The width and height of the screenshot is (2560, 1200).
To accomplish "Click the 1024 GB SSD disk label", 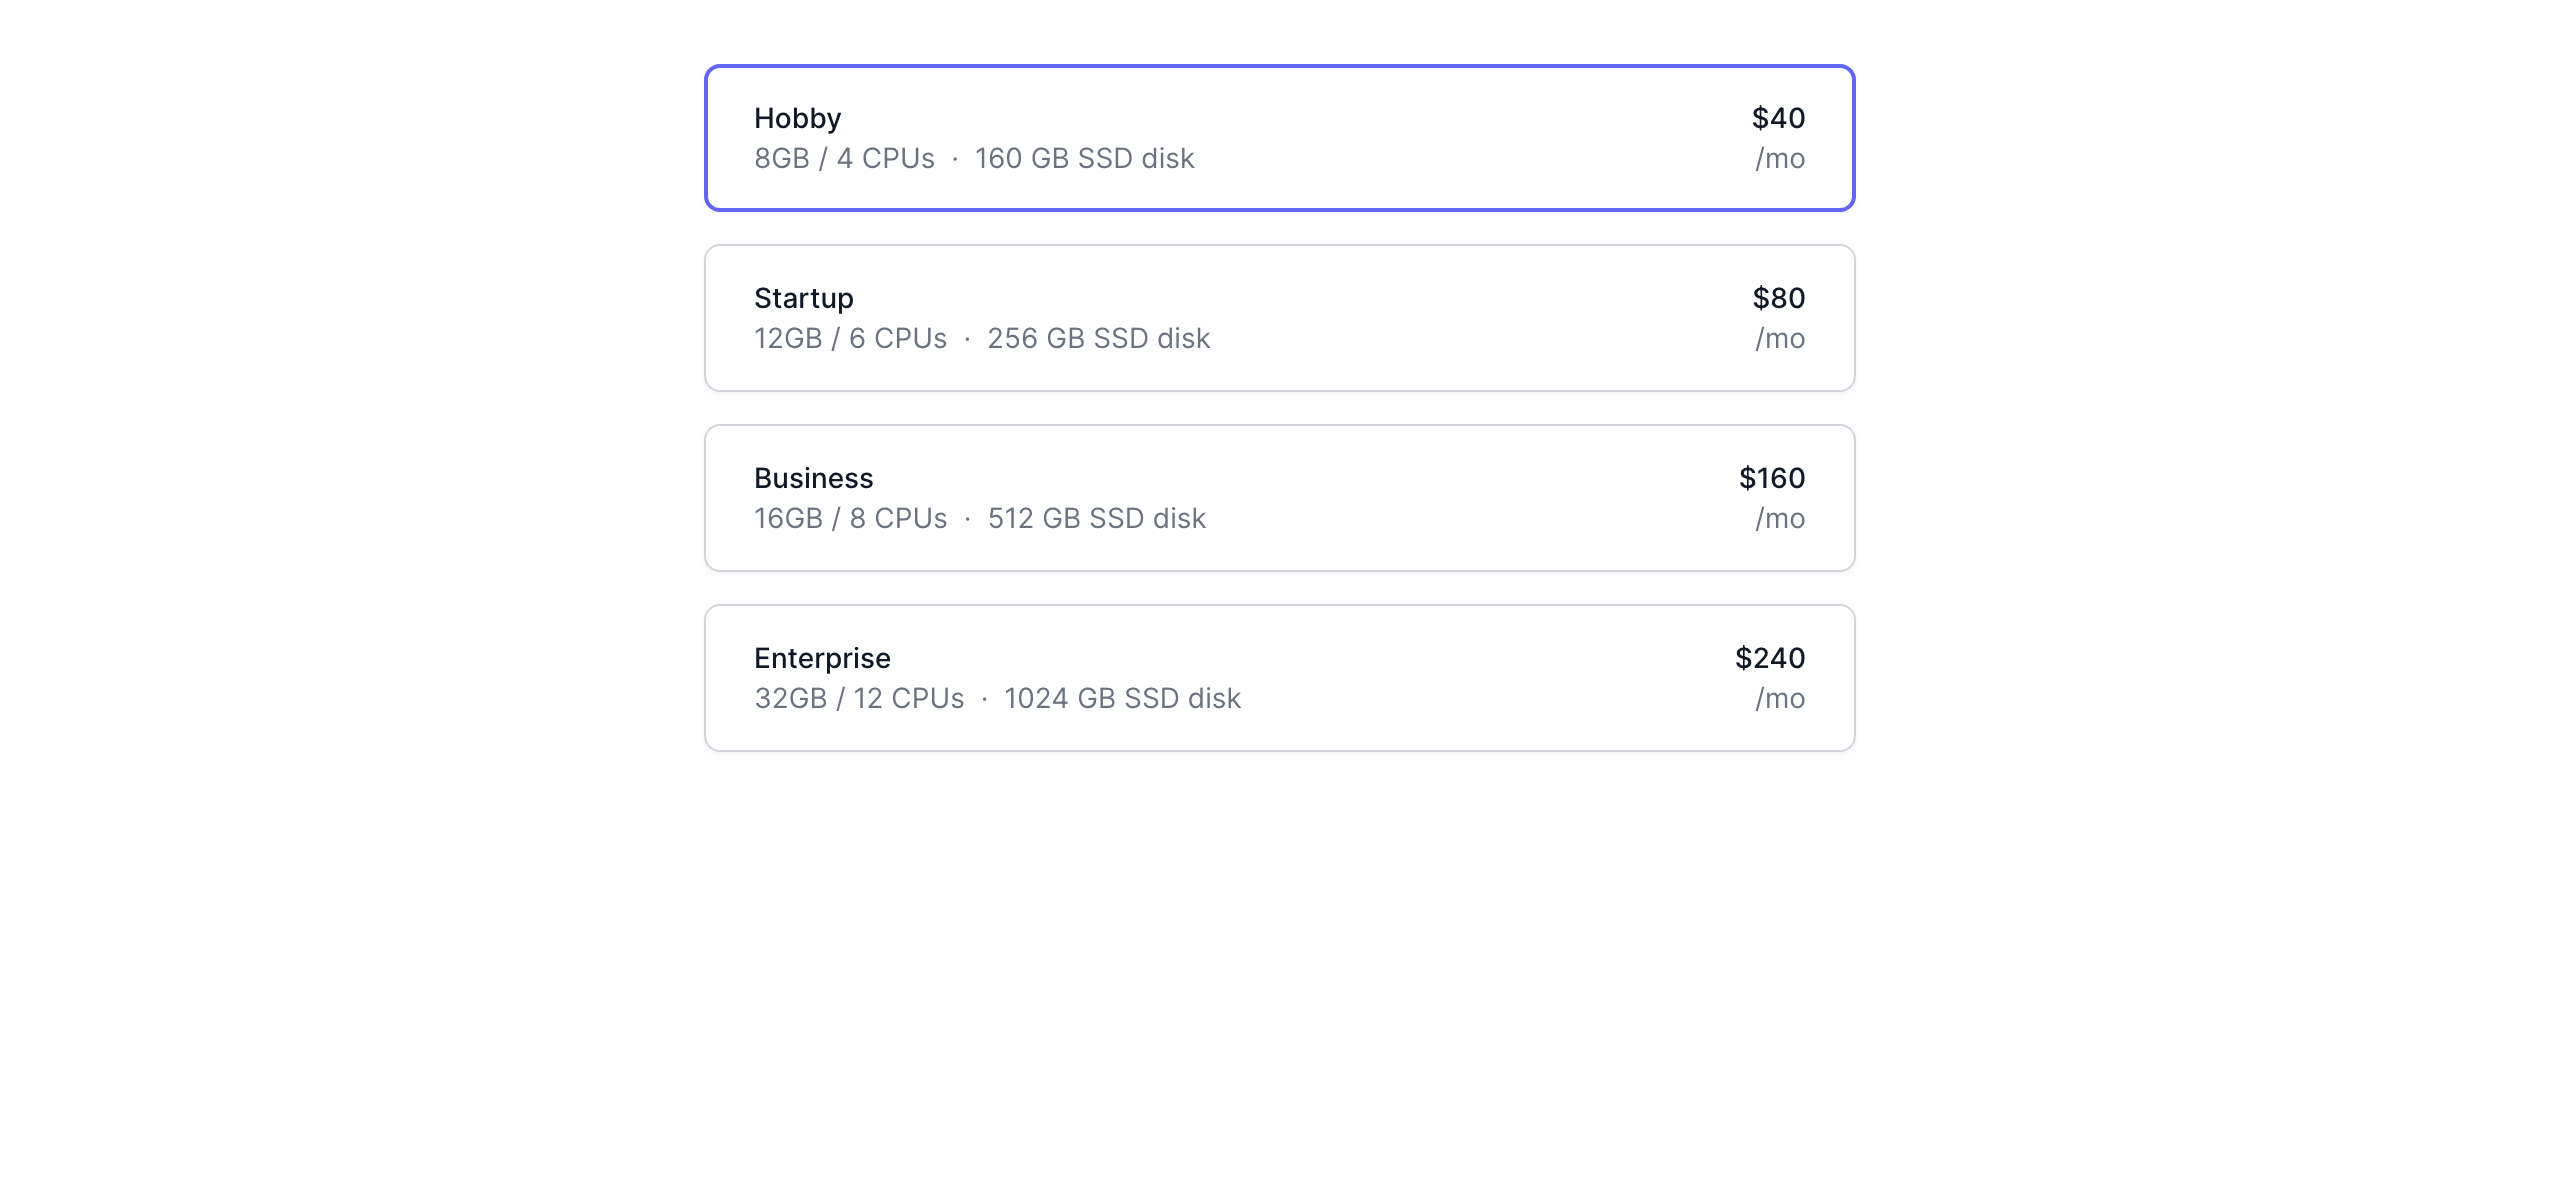I will [1122, 698].
